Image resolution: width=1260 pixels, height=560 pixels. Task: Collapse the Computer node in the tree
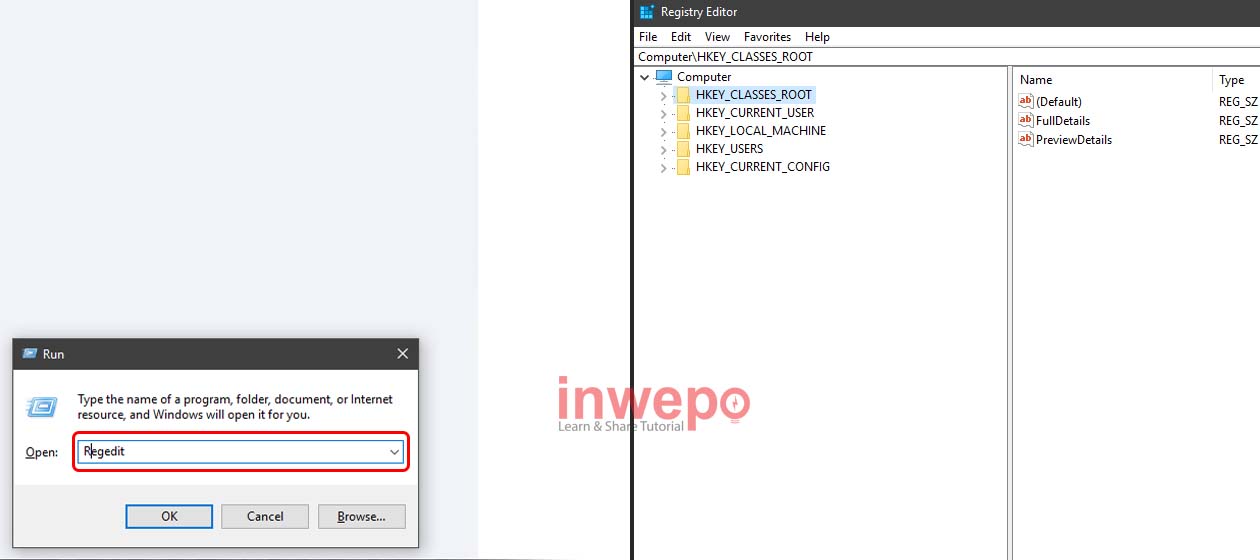(645, 77)
